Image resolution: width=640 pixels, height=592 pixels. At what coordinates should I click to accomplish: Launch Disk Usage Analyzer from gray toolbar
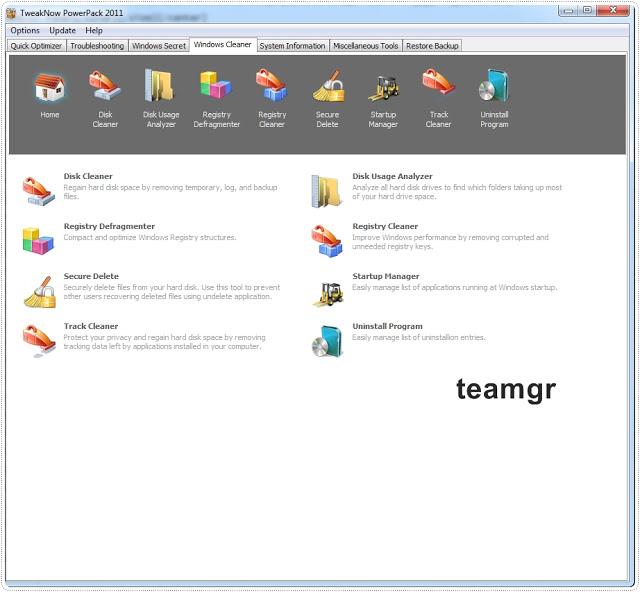161,85
